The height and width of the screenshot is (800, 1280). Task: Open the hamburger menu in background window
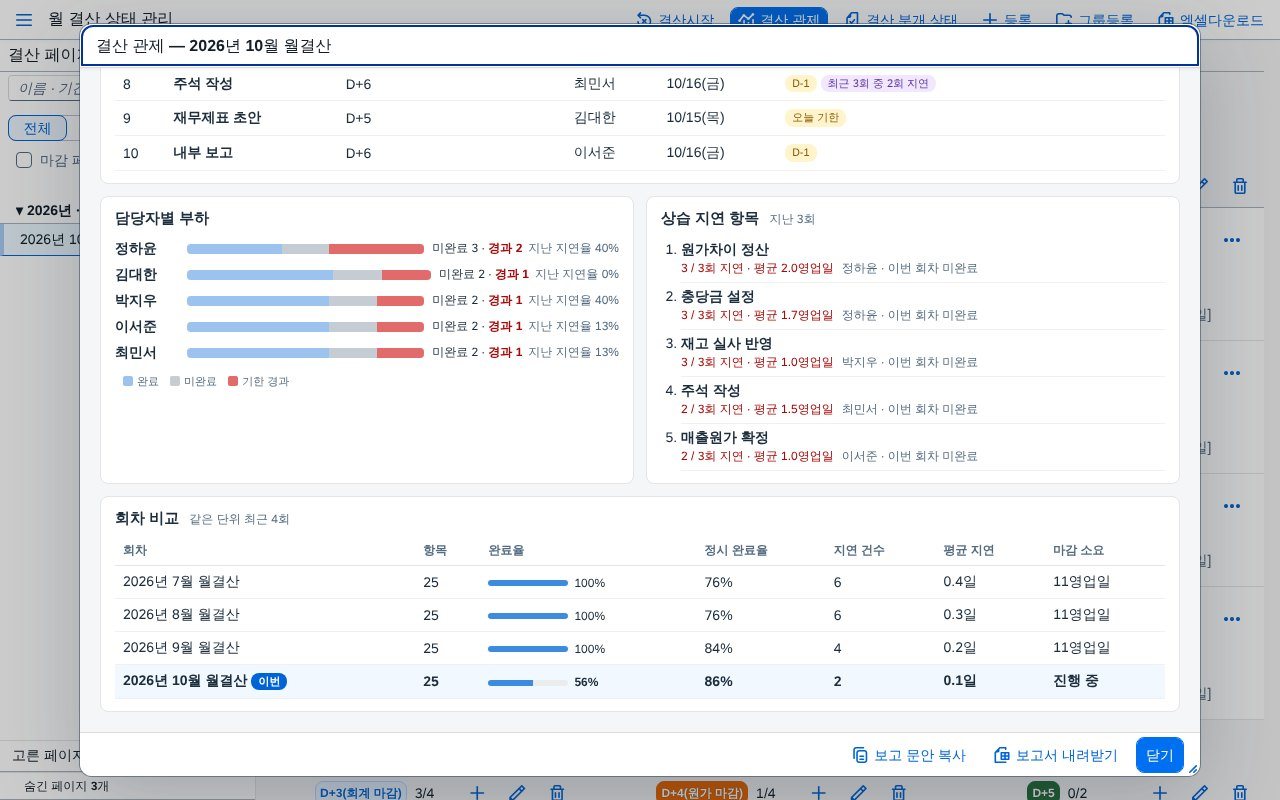[24, 19]
